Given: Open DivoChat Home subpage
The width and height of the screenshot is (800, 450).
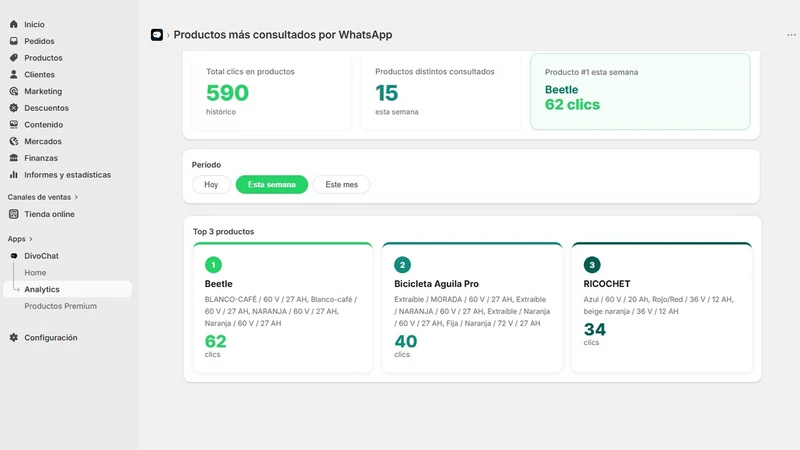Looking at the screenshot, I should pos(35,272).
